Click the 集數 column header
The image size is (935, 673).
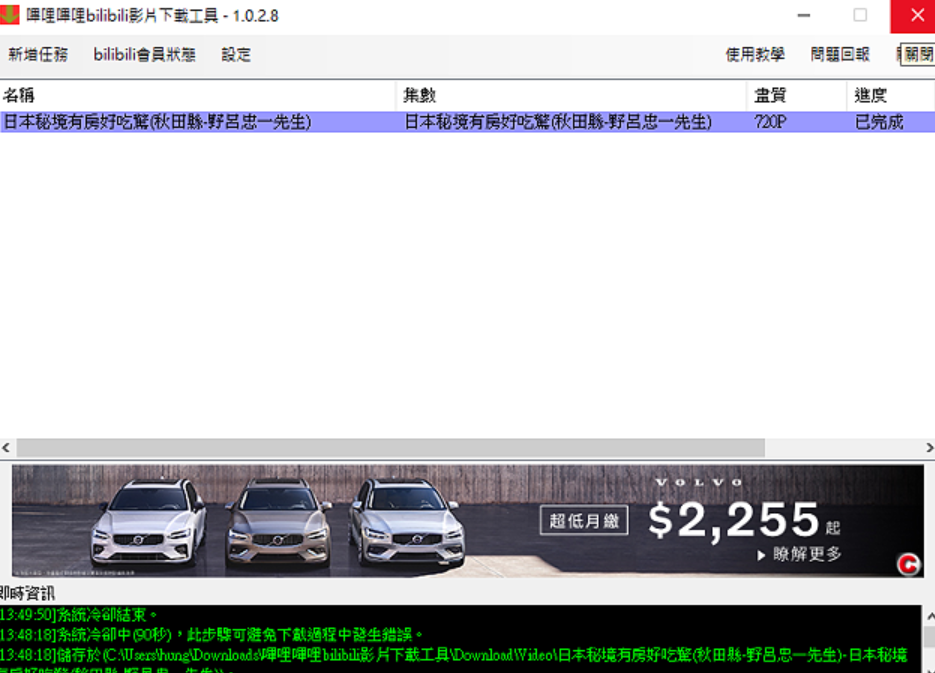coord(571,95)
